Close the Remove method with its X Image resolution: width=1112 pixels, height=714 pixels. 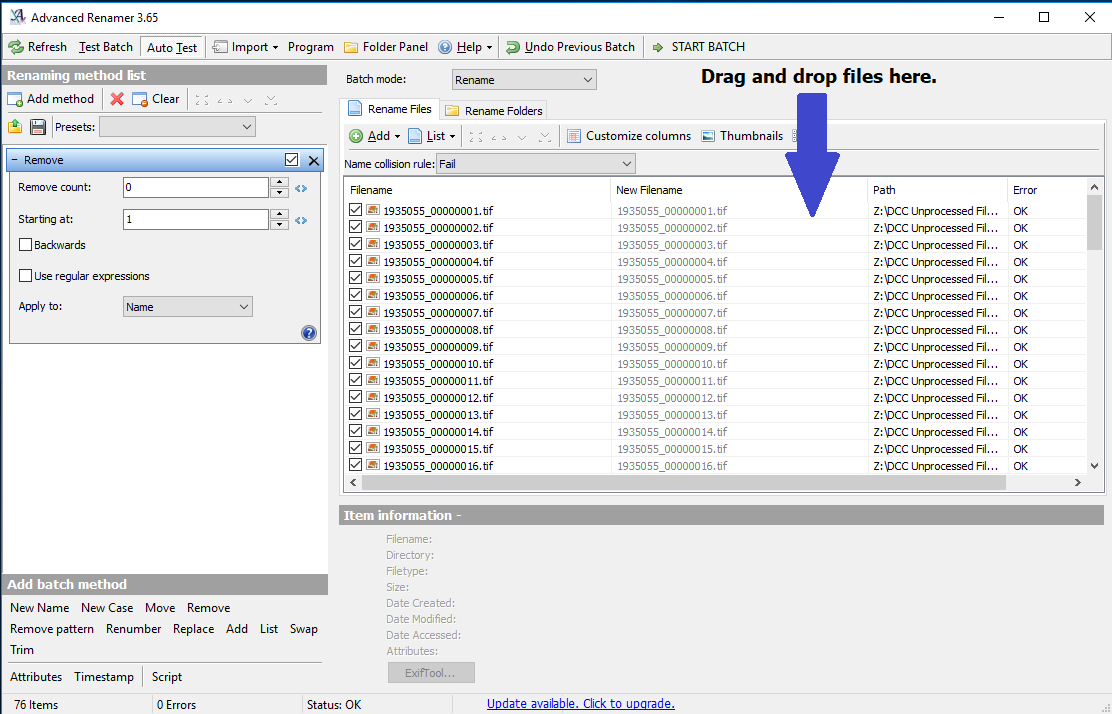pos(313,160)
